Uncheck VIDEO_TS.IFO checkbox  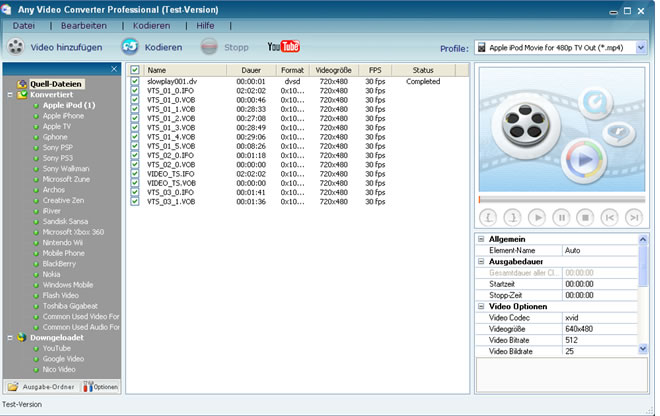point(135,174)
